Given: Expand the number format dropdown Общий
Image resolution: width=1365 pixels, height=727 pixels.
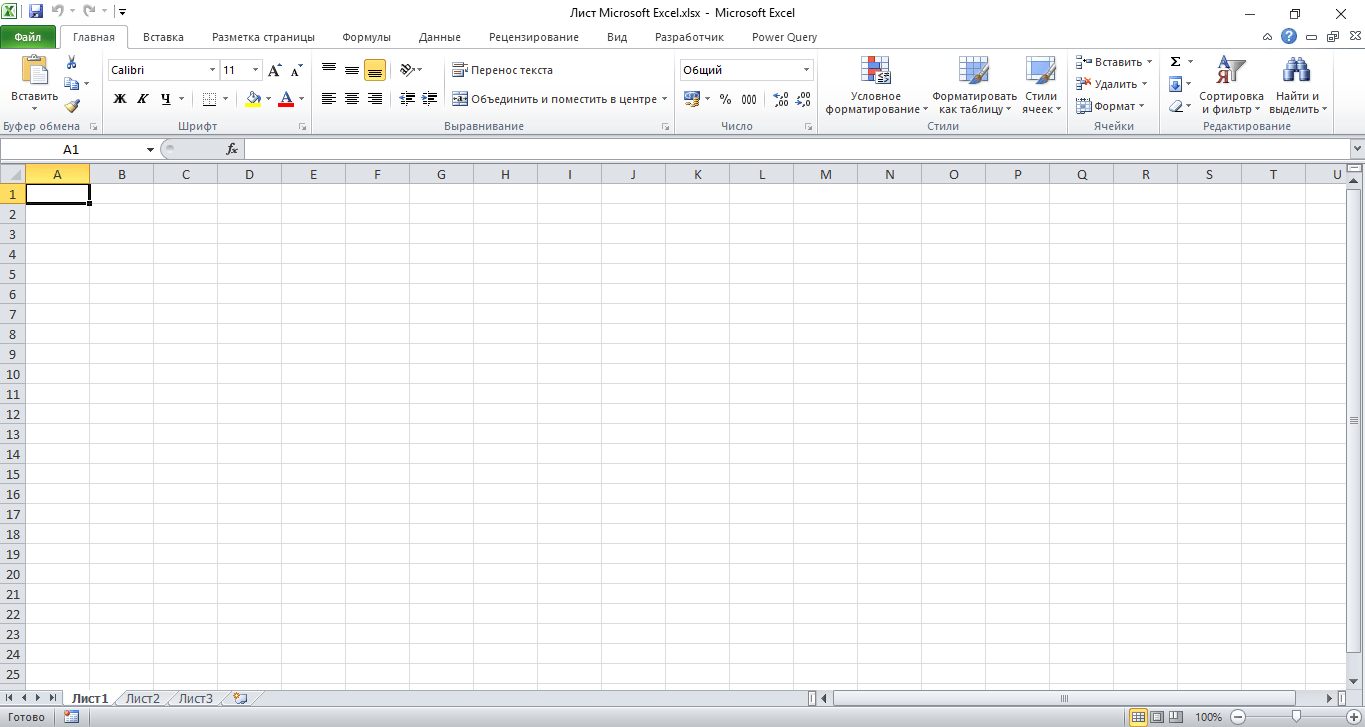Looking at the screenshot, I should click(x=806, y=71).
